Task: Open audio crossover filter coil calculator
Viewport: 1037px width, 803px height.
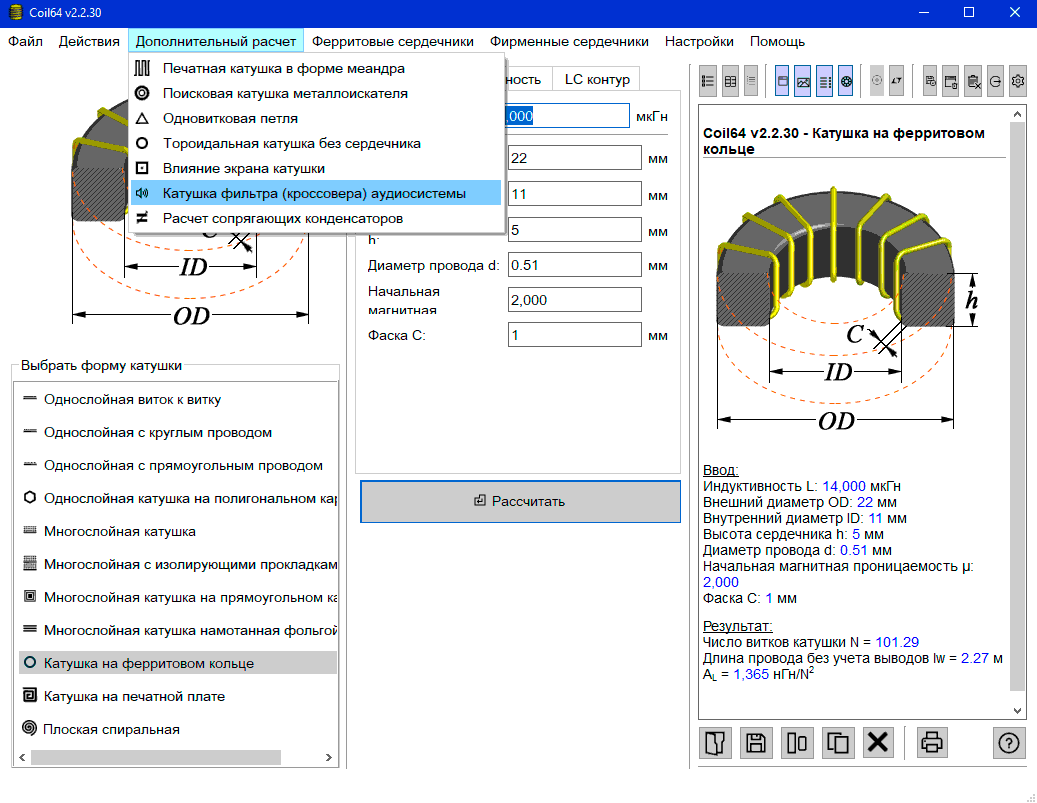Action: click(316, 193)
